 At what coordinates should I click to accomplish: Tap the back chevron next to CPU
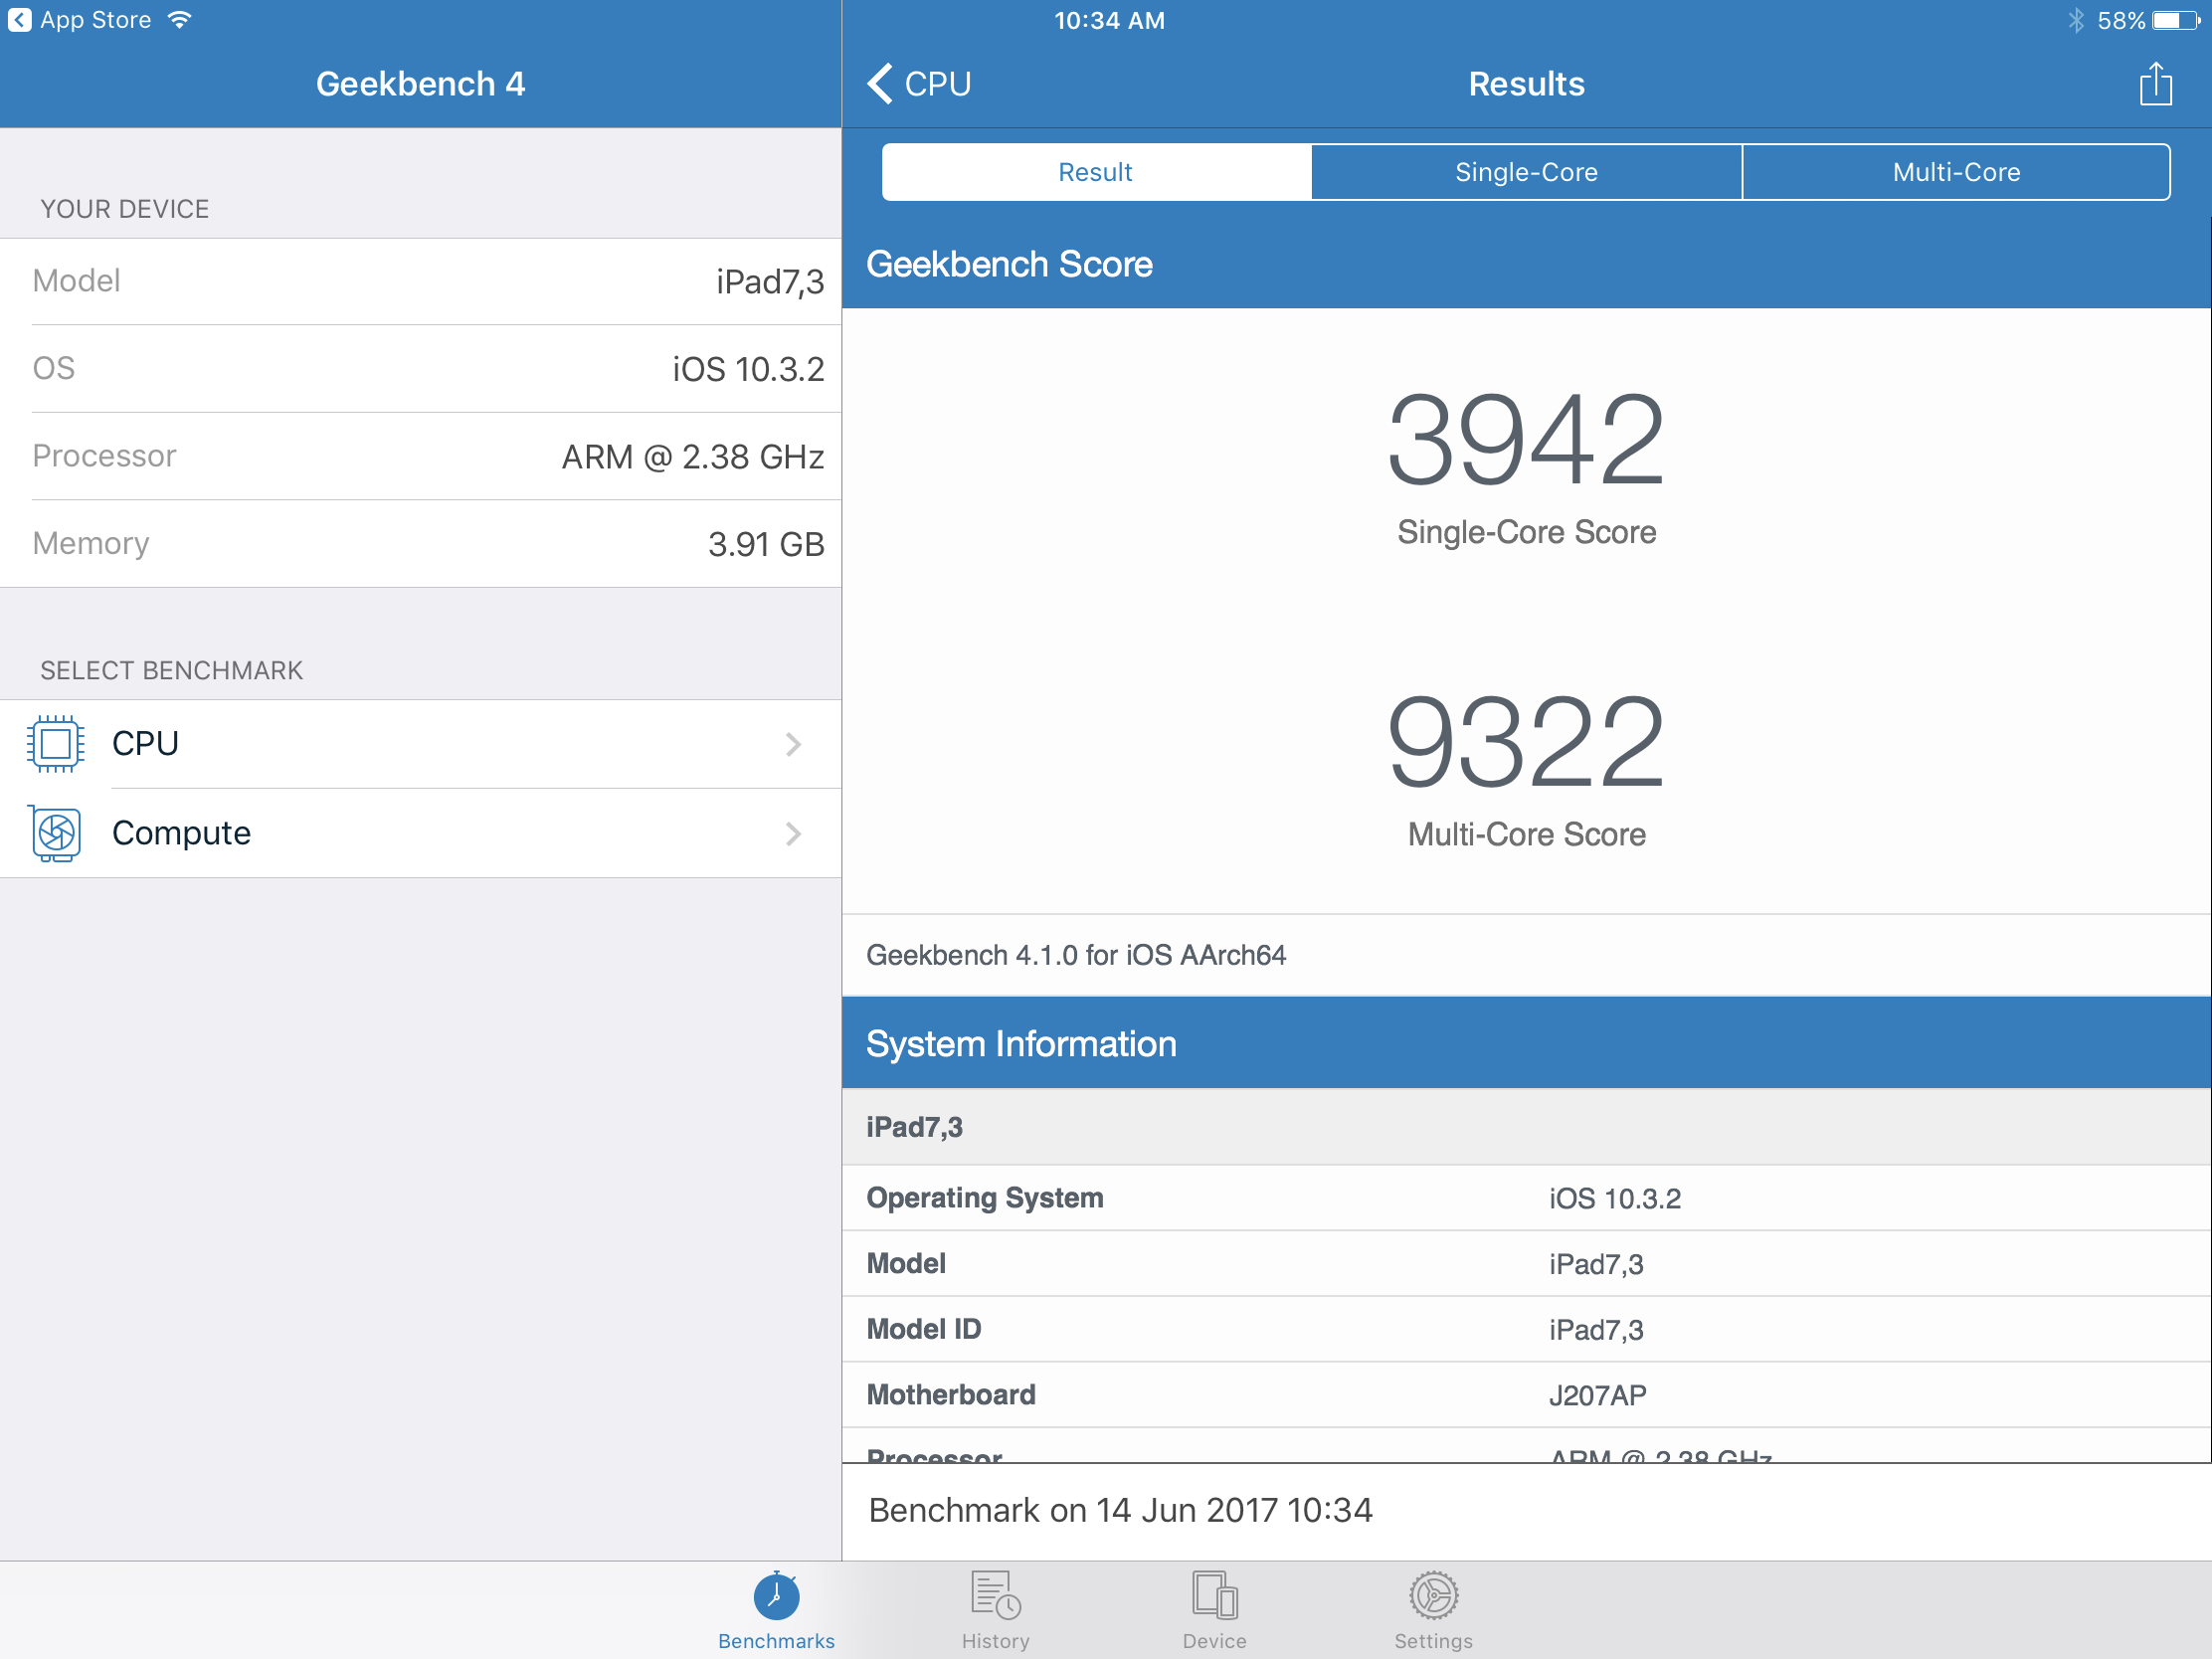pos(880,84)
